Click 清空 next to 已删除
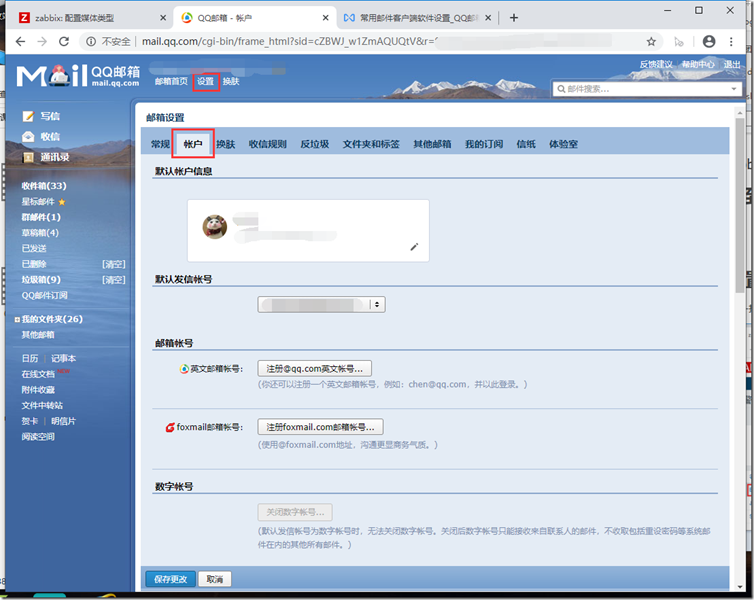754x600 pixels. pyautogui.click(x=113, y=264)
